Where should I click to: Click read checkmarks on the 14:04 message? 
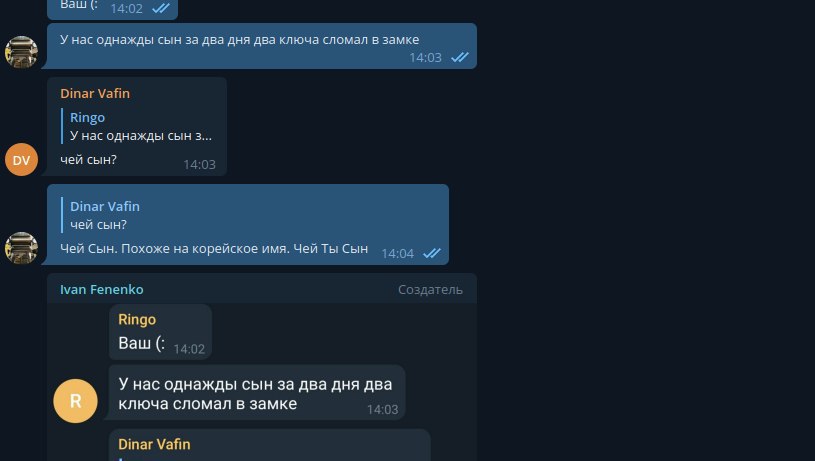pyautogui.click(x=431, y=253)
